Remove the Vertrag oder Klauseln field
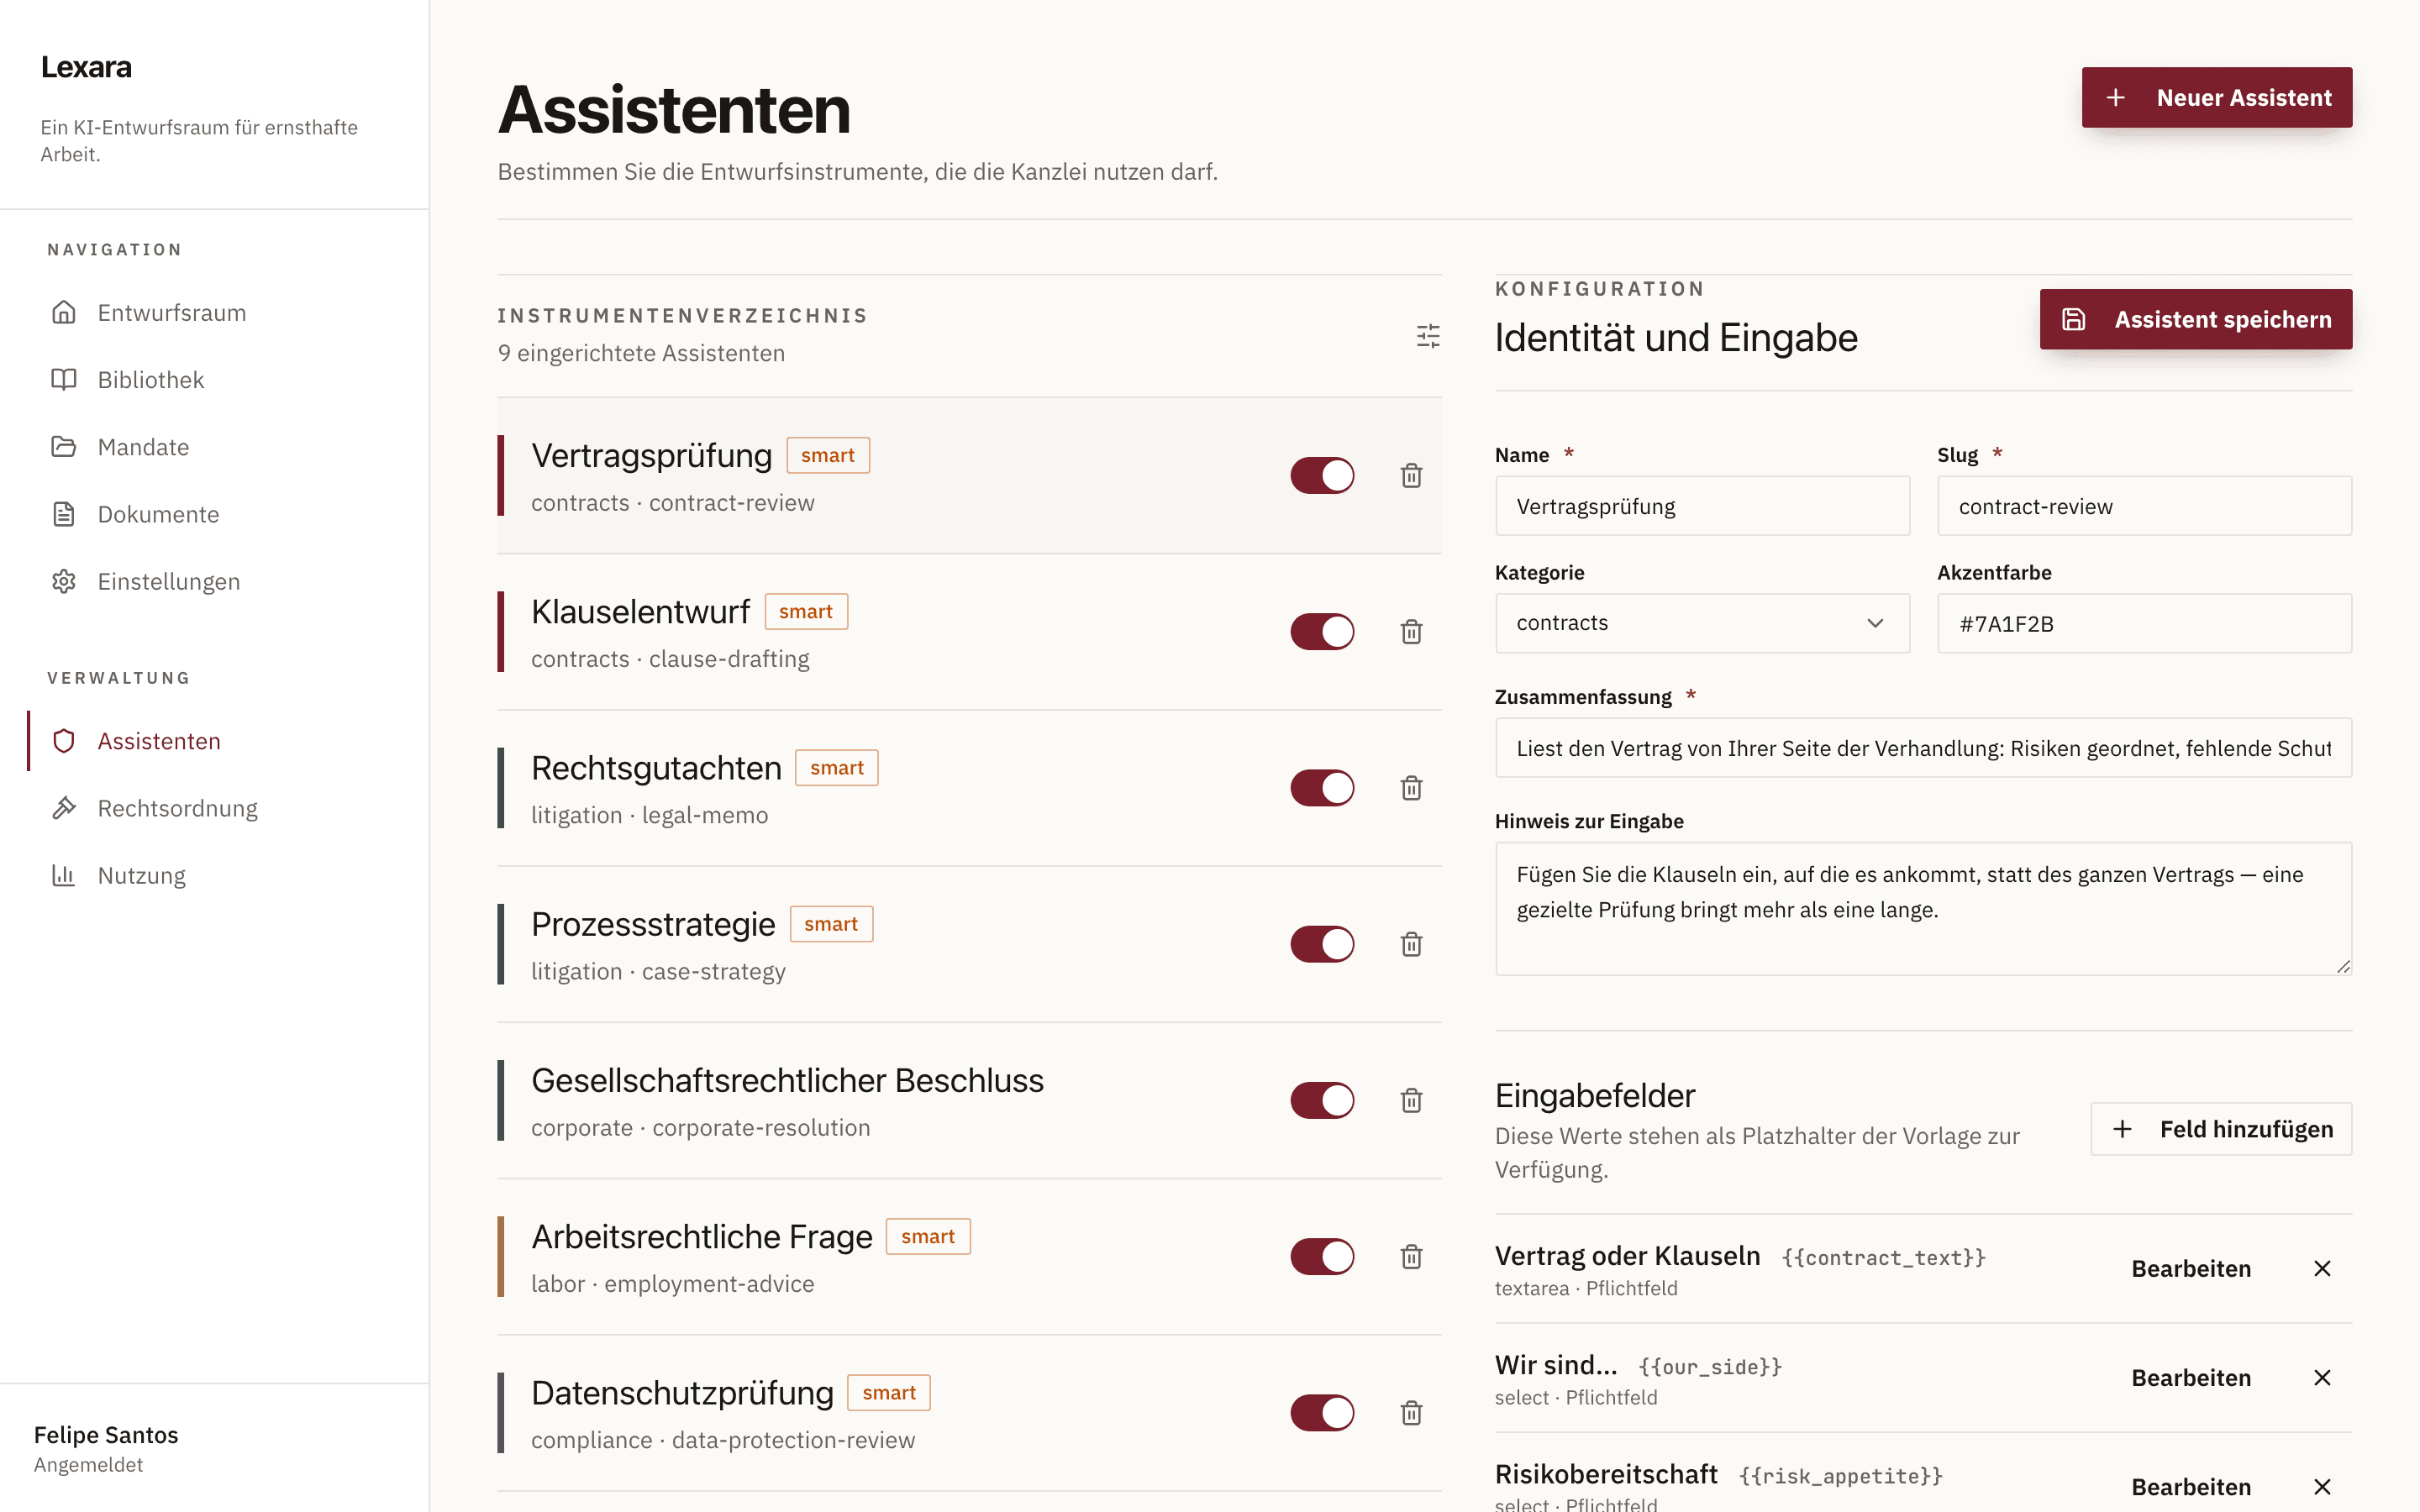 click(x=2322, y=1268)
